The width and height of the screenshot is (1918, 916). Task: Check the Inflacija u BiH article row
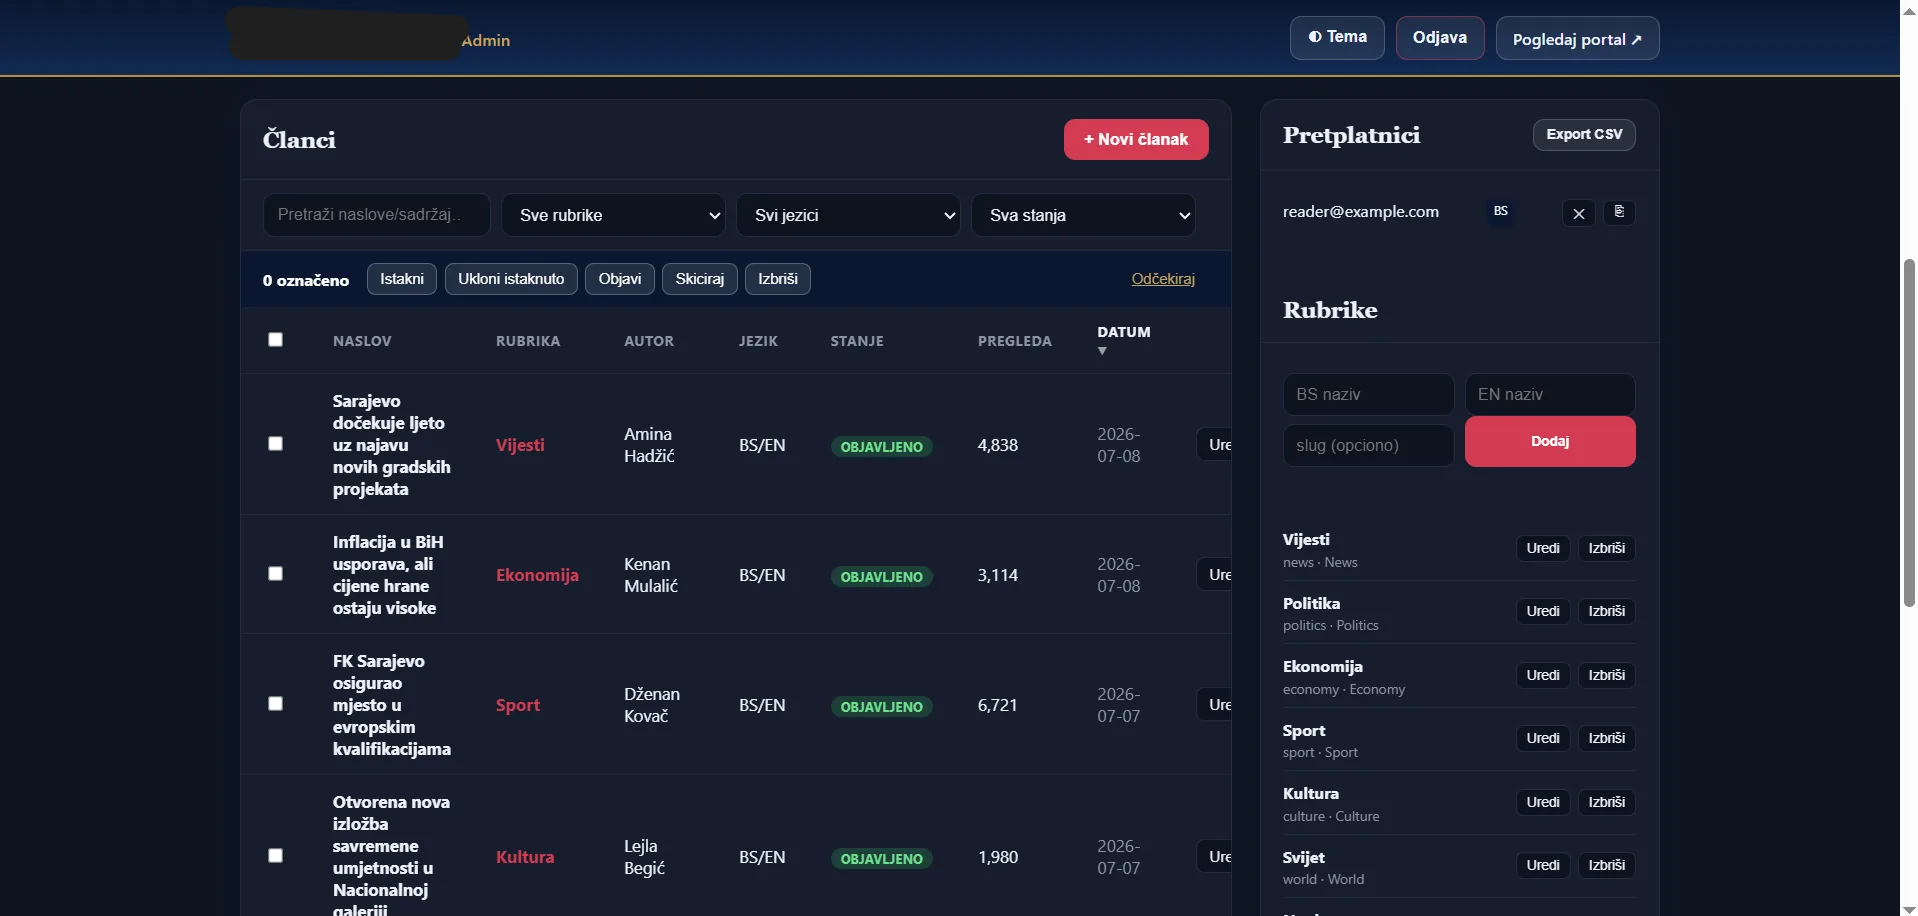(x=276, y=574)
